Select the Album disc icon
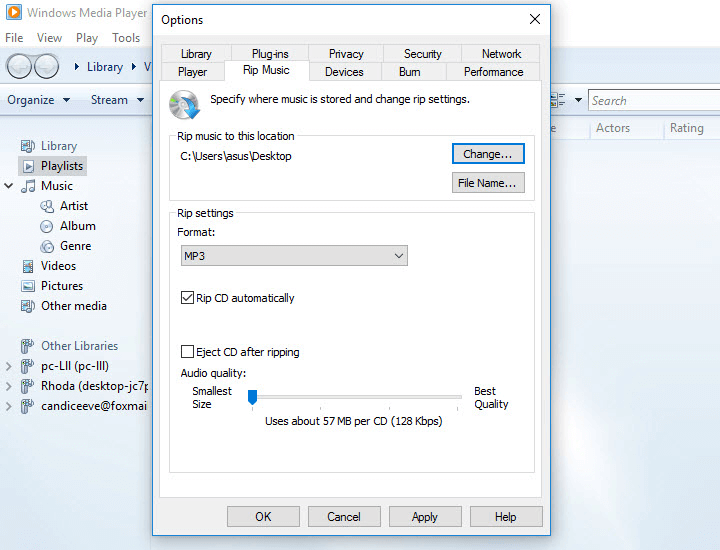This screenshot has height=550, width=720. click(47, 226)
